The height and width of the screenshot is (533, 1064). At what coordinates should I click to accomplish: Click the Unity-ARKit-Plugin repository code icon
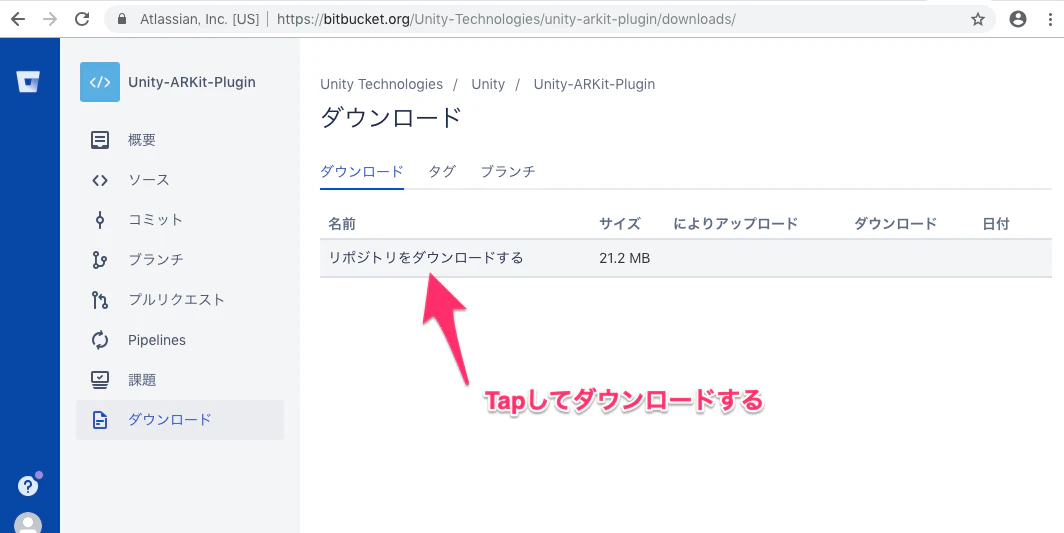pyautogui.click(x=100, y=82)
